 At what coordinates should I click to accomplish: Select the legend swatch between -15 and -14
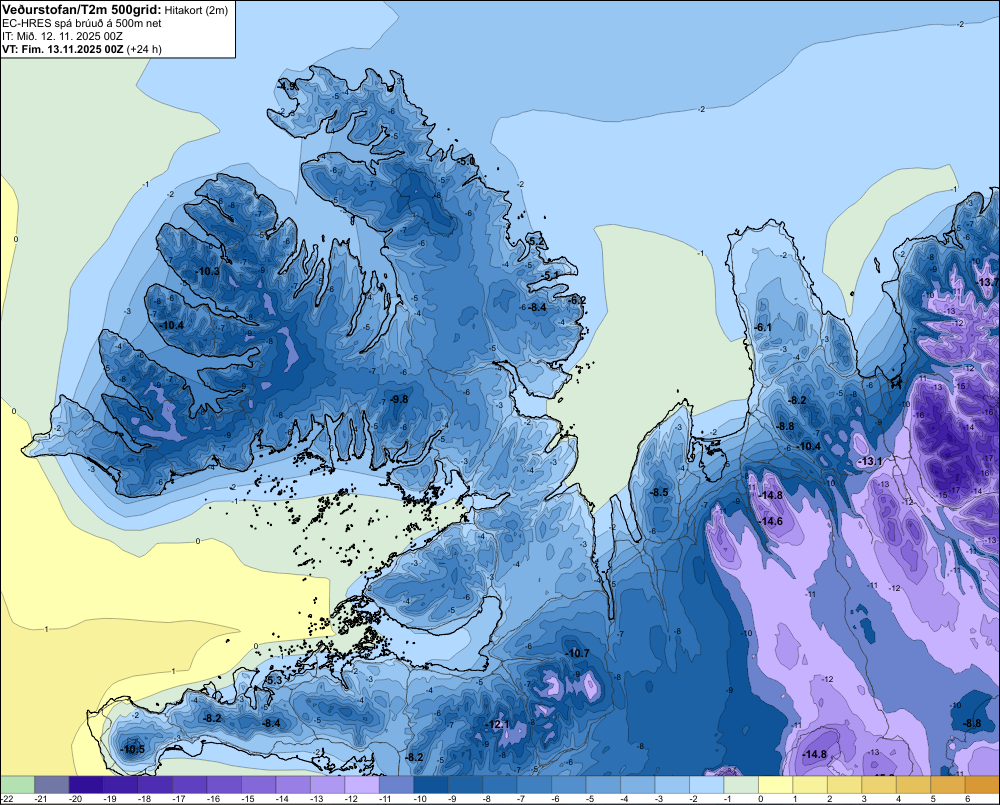point(258,784)
